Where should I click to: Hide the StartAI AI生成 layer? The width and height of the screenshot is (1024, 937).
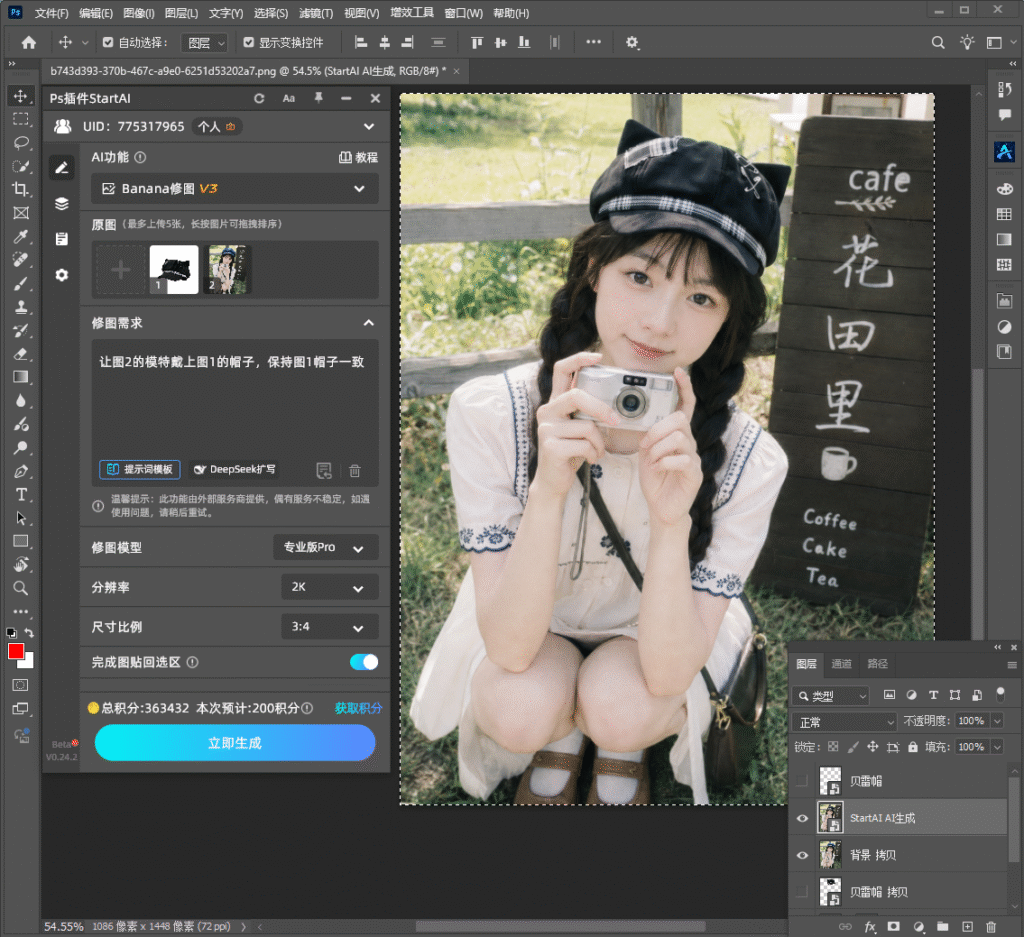802,818
